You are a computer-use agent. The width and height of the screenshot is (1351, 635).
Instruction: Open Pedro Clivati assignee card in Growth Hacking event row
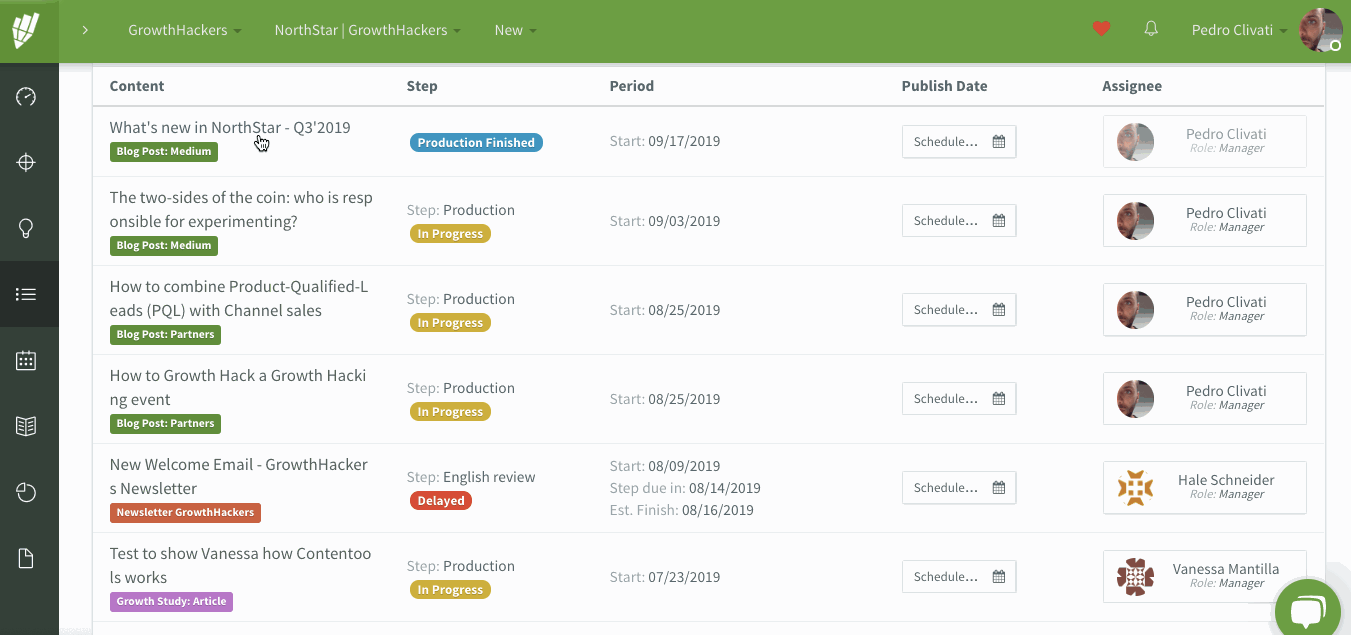(1204, 398)
